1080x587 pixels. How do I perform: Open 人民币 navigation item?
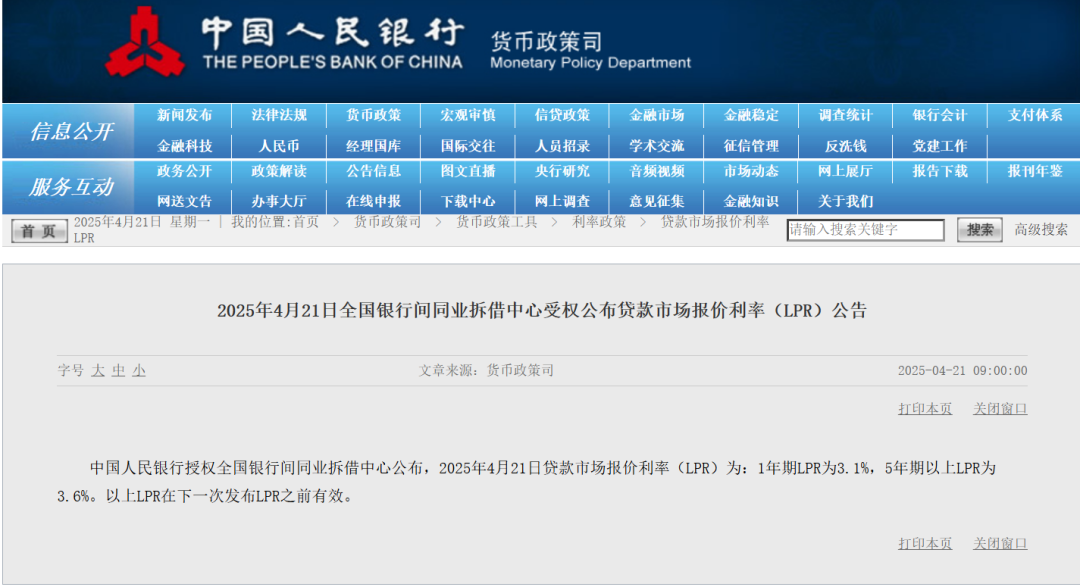tap(278, 146)
